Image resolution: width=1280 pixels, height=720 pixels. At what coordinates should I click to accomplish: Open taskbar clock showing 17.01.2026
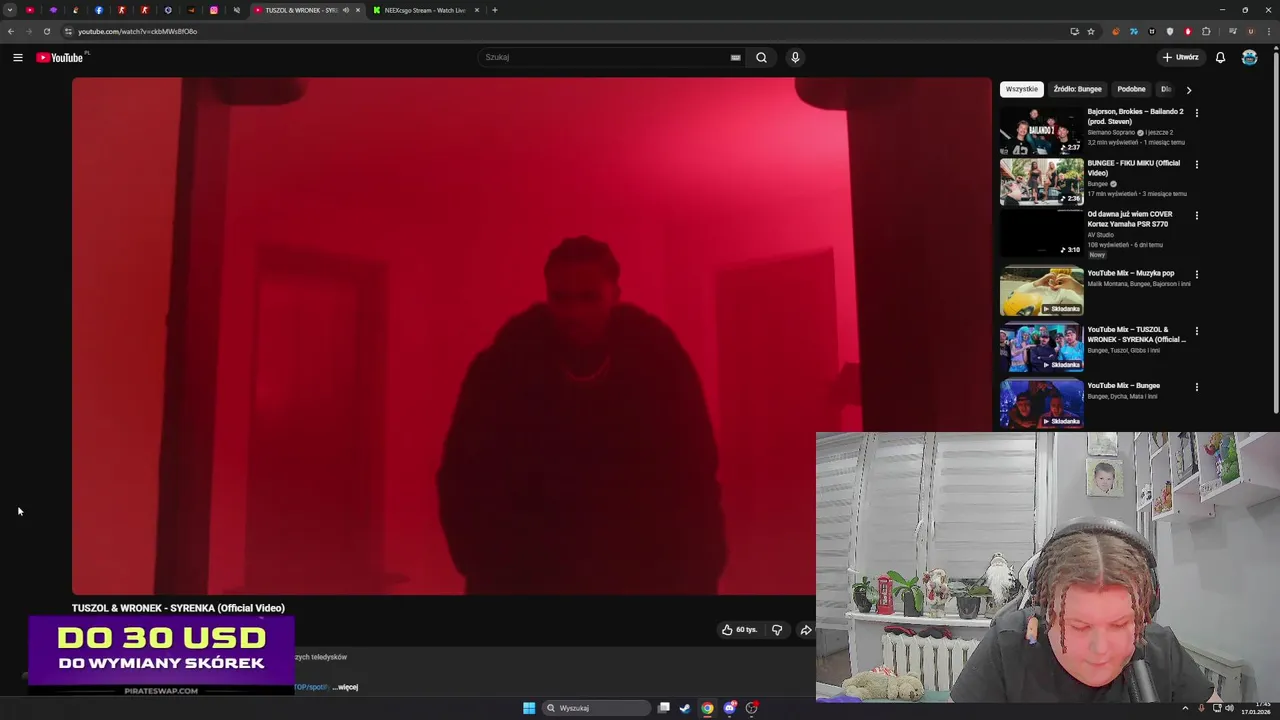pos(1256,708)
